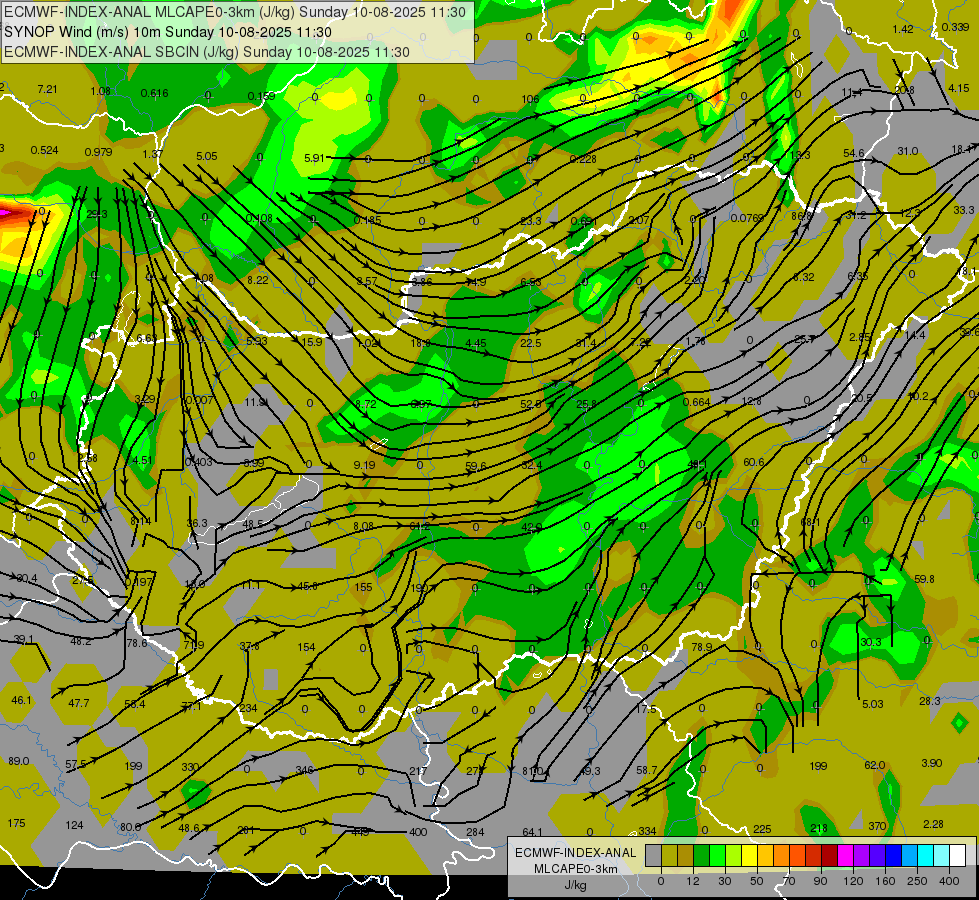
Task: Click the map value 154
Action: coord(306,647)
